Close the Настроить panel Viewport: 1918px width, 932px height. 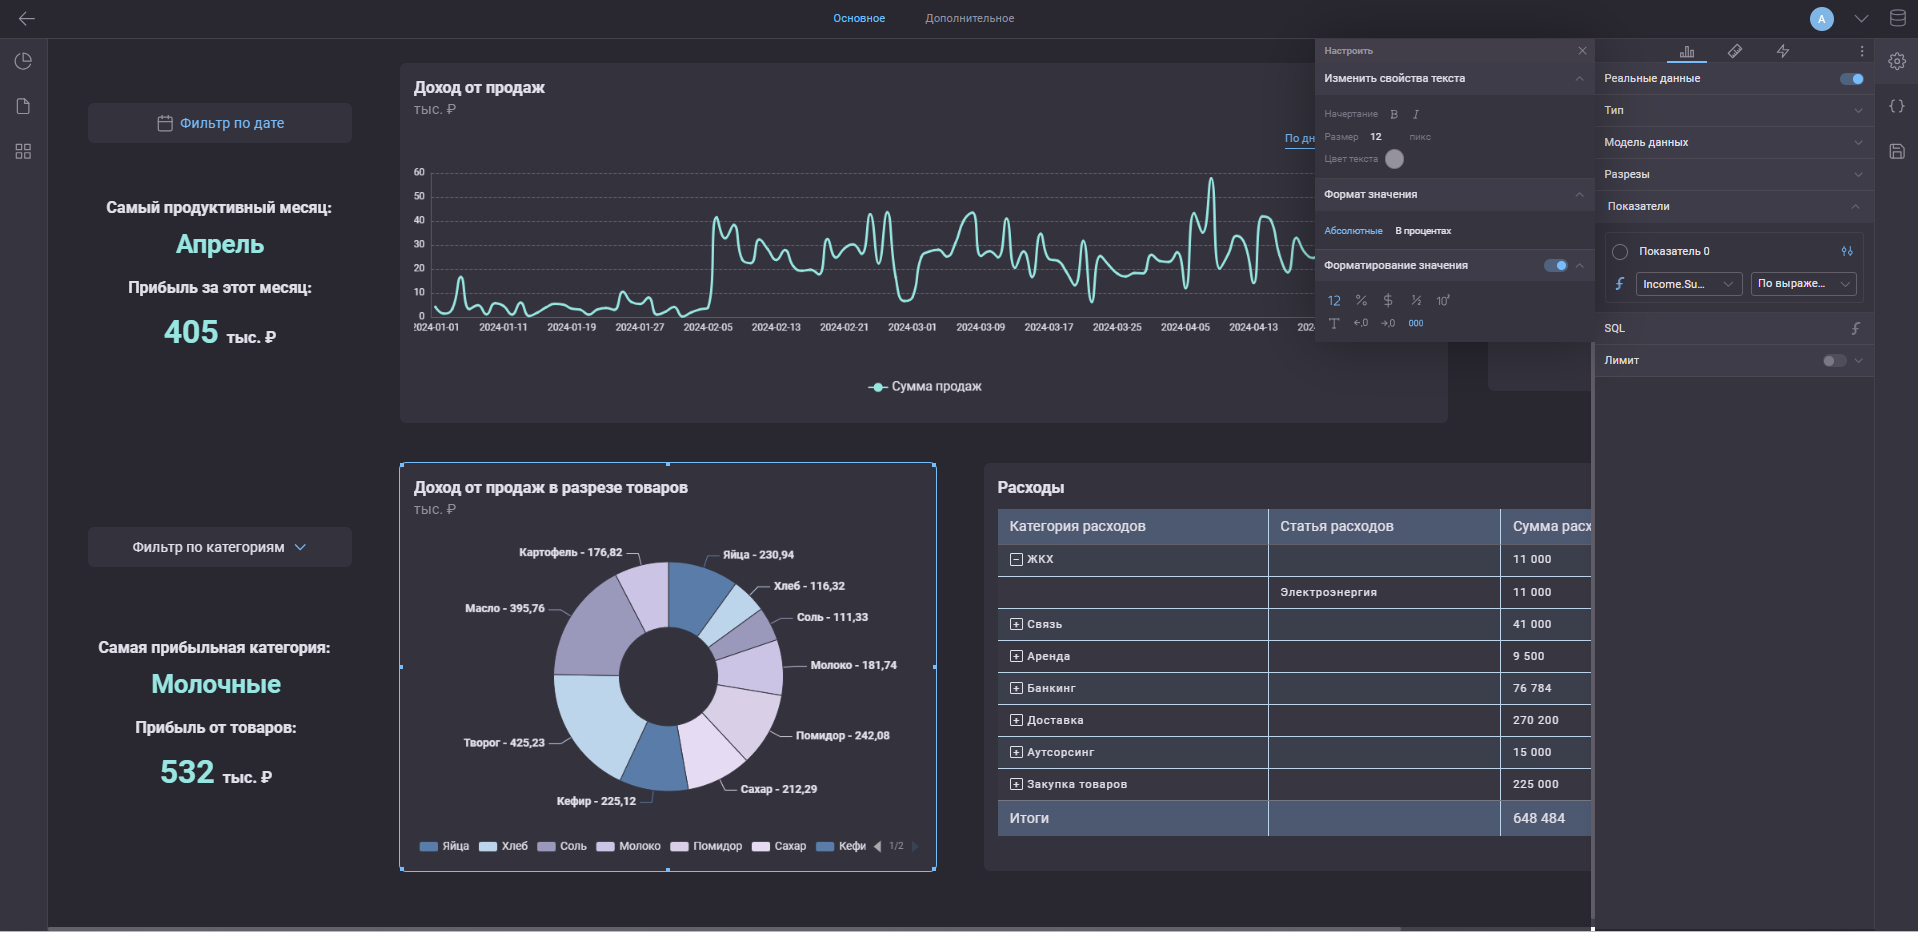tap(1582, 51)
